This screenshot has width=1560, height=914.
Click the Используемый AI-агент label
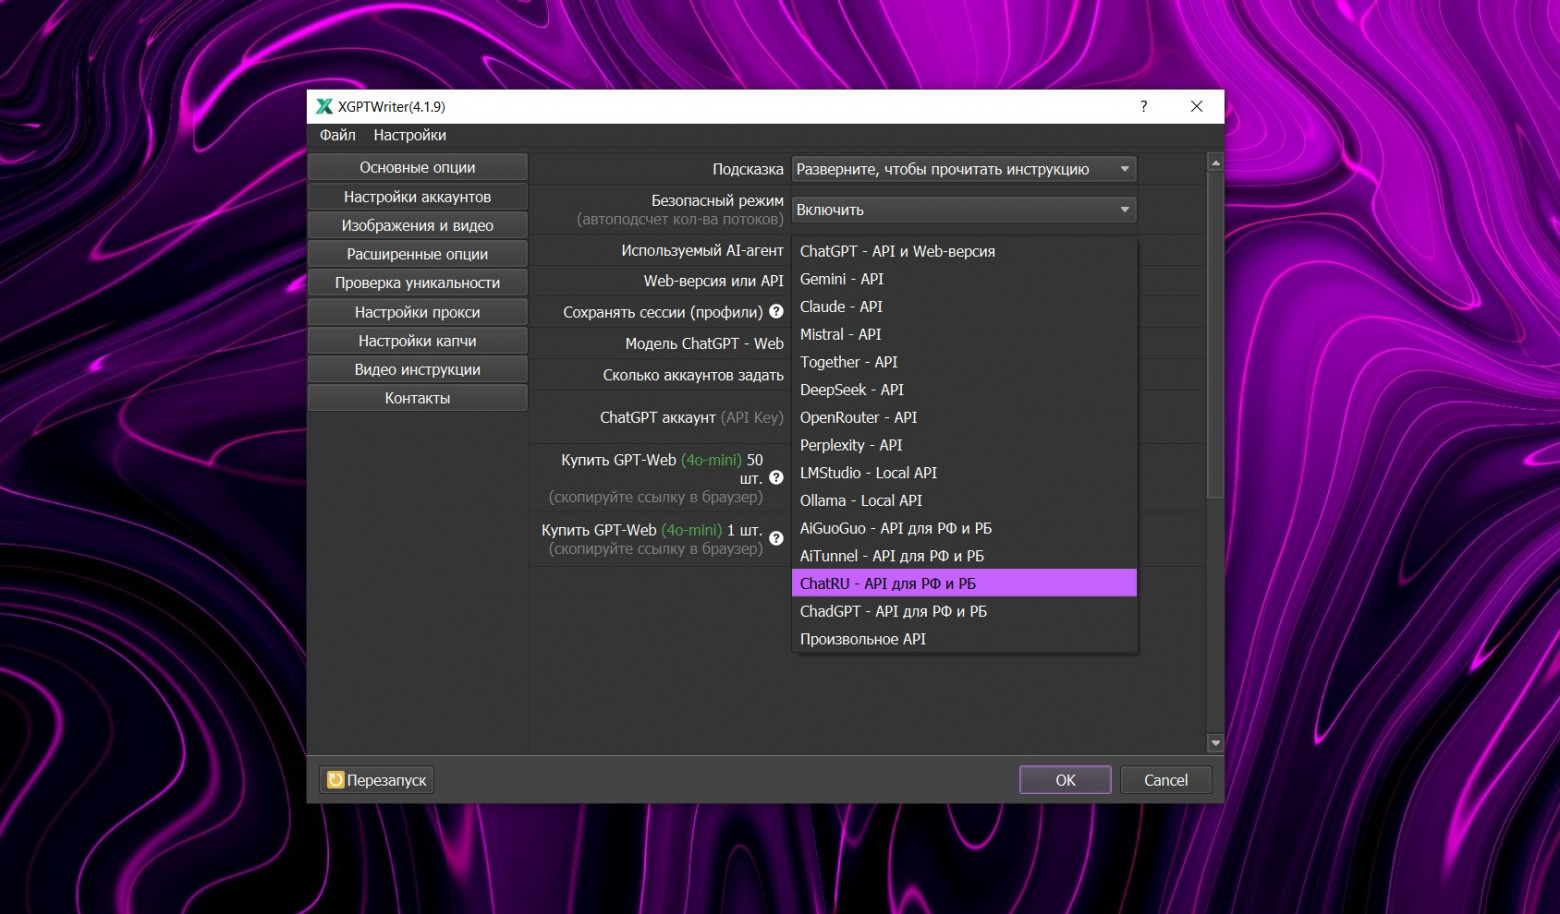pos(702,251)
